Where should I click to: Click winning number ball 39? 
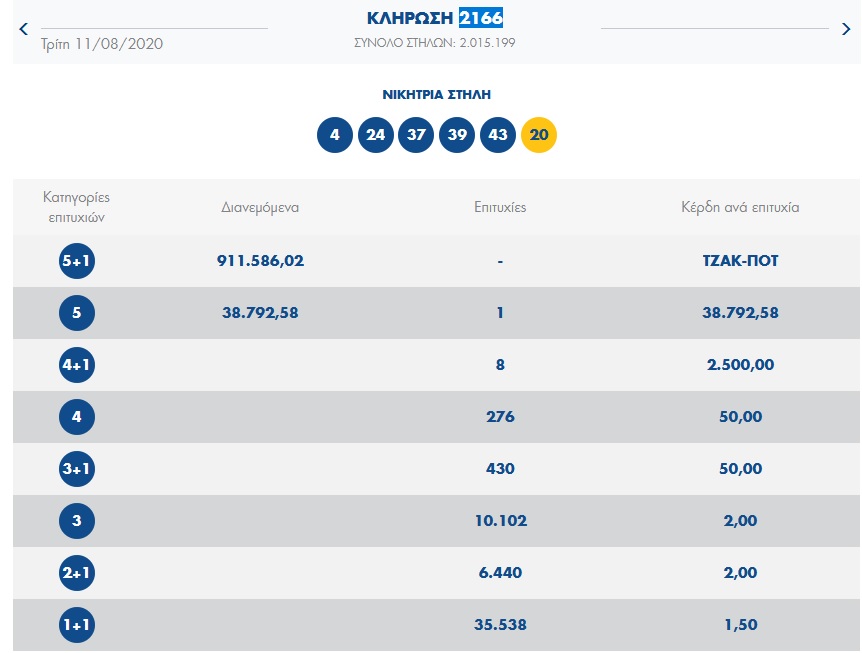(x=457, y=135)
